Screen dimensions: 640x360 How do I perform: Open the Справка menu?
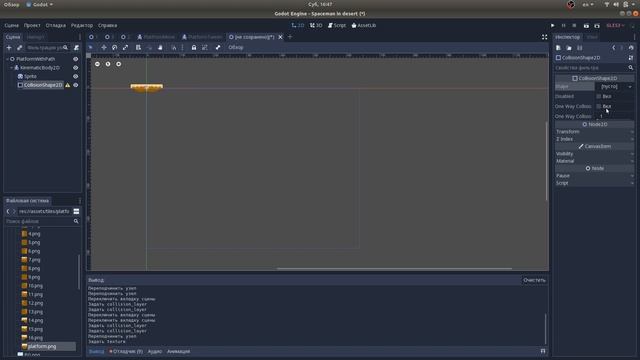click(107, 25)
